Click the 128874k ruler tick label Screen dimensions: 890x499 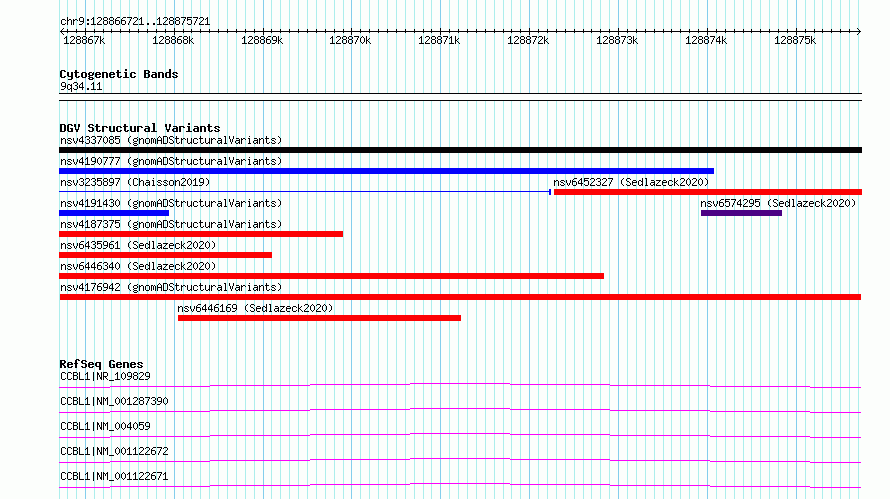pos(706,40)
